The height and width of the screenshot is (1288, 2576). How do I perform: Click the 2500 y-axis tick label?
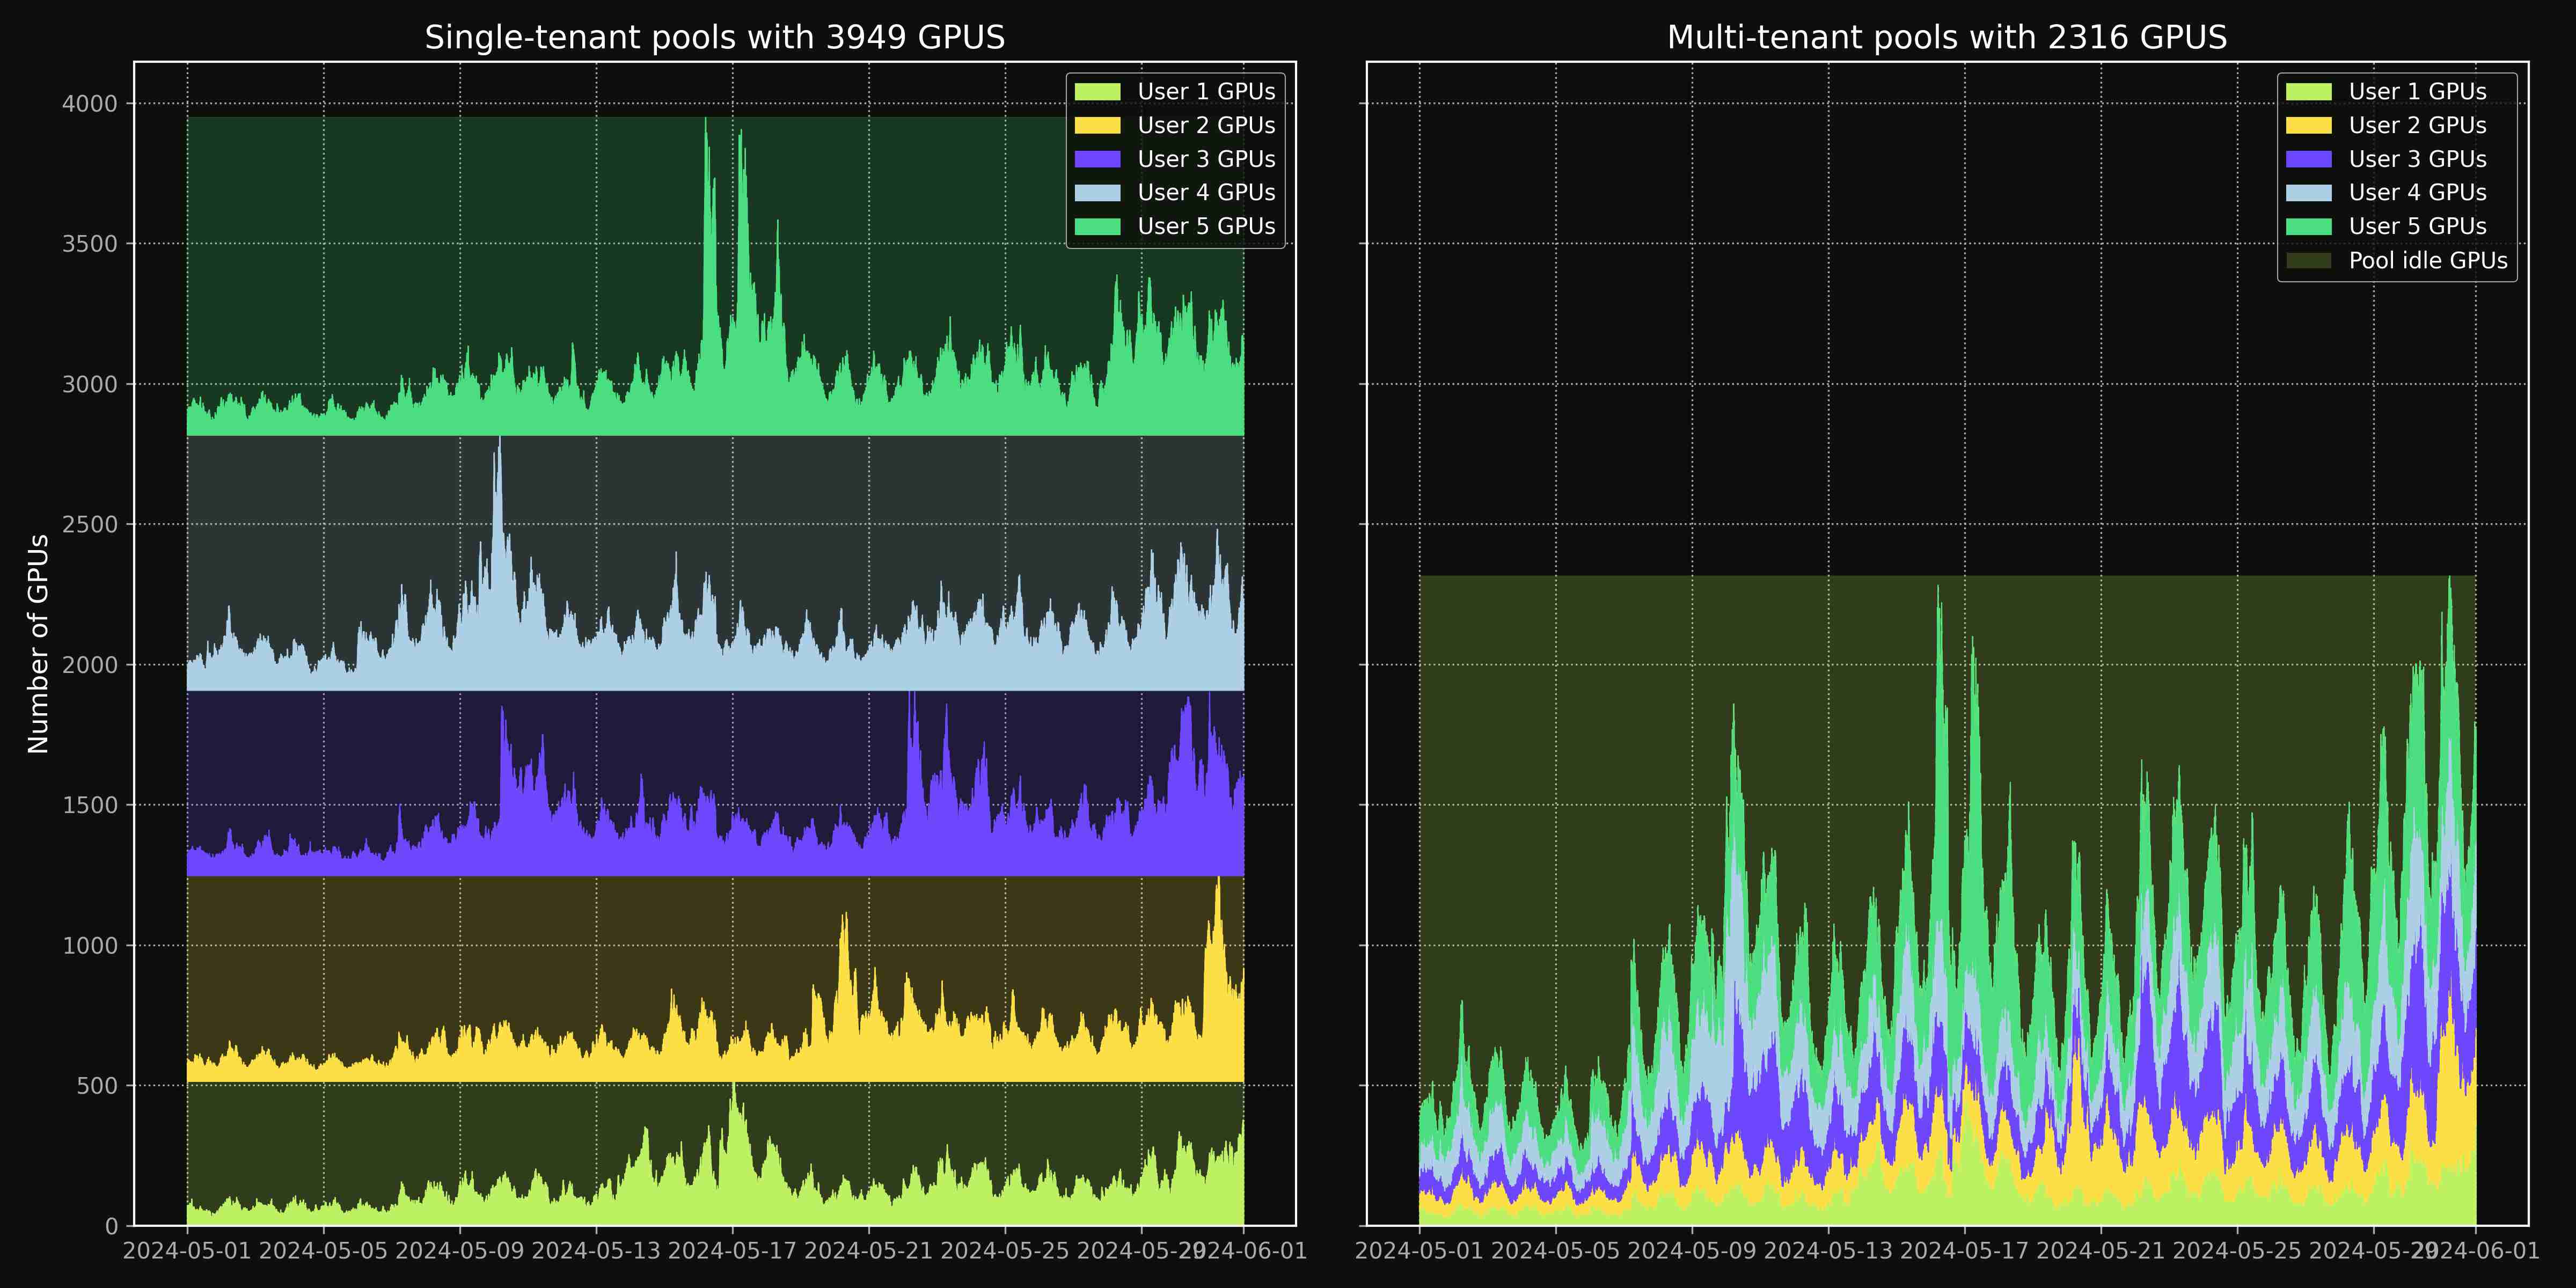tap(90, 525)
